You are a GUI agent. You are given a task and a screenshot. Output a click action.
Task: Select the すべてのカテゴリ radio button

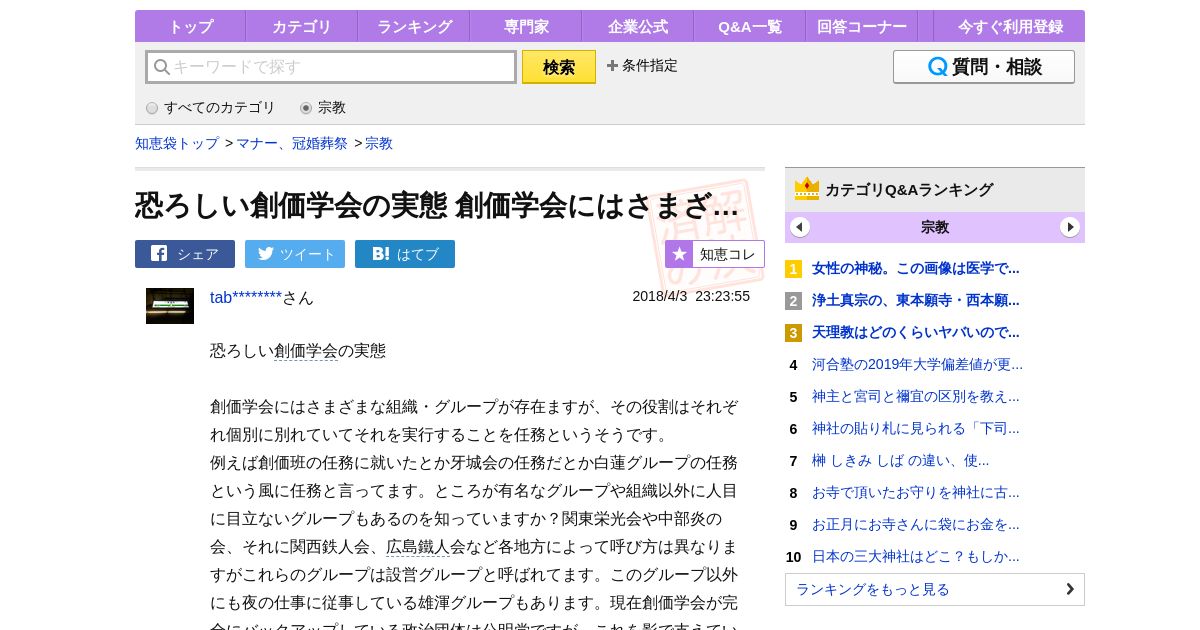[x=152, y=108]
